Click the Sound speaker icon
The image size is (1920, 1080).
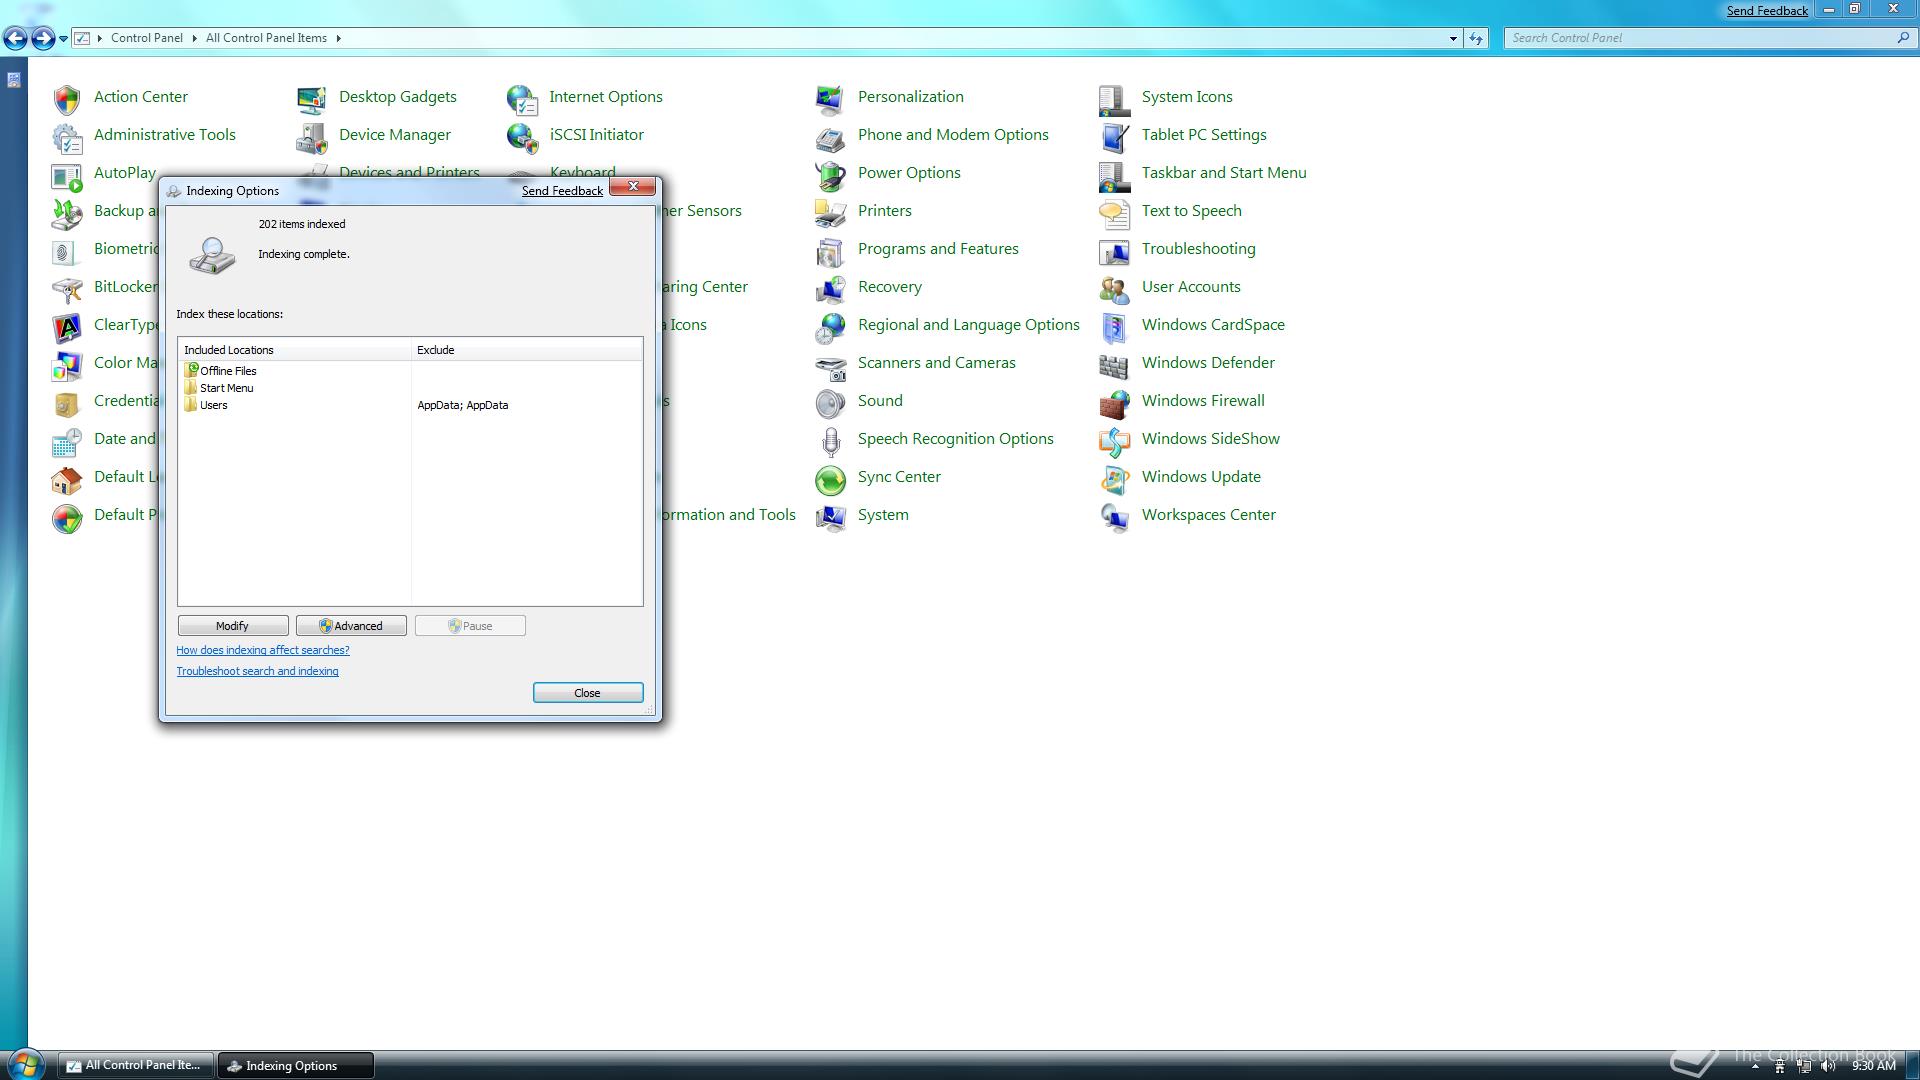click(830, 402)
